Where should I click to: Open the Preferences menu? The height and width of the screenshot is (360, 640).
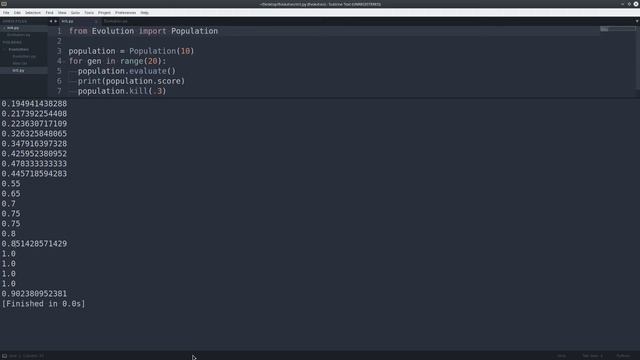pos(126,13)
